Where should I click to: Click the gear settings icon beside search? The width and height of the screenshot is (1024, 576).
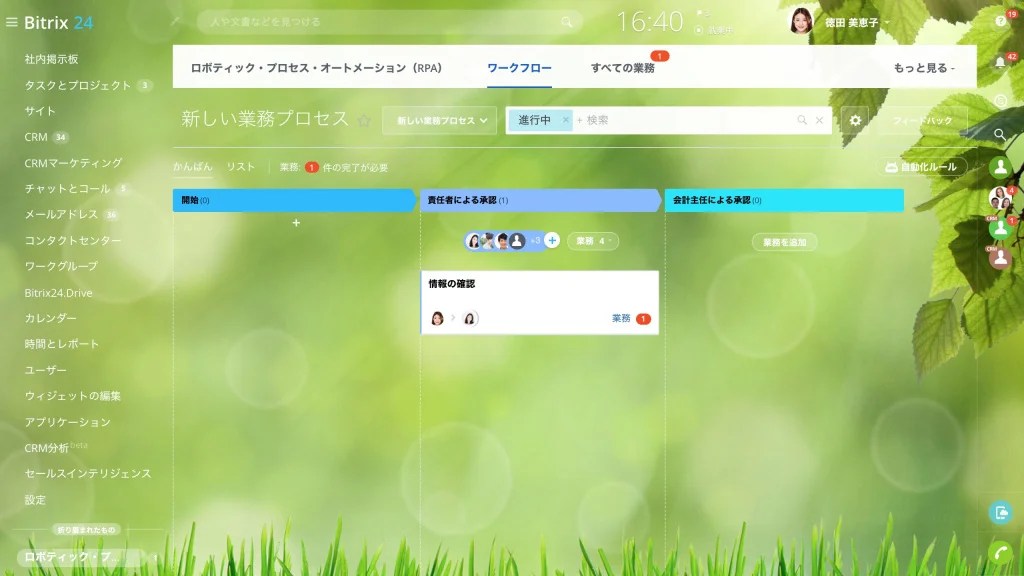coord(855,120)
